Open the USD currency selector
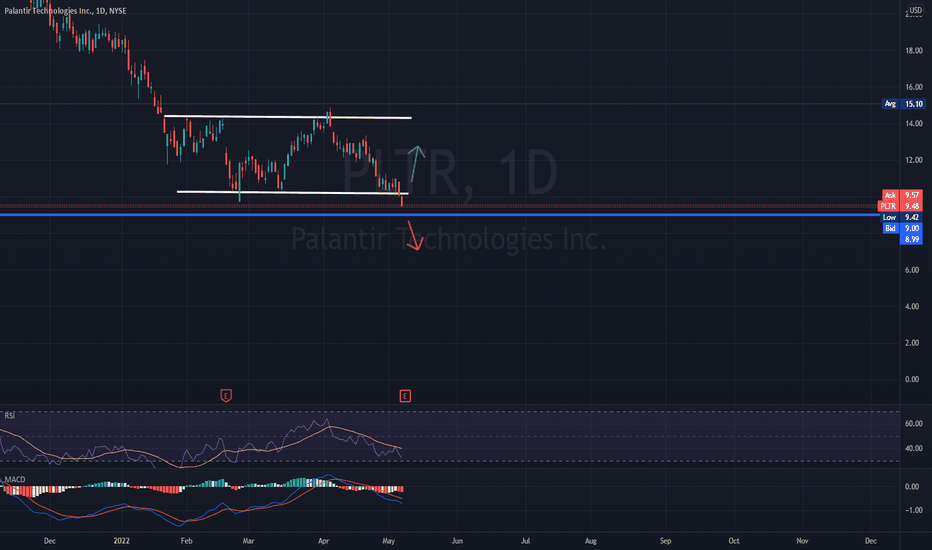The width and height of the screenshot is (932, 550). (x=915, y=10)
